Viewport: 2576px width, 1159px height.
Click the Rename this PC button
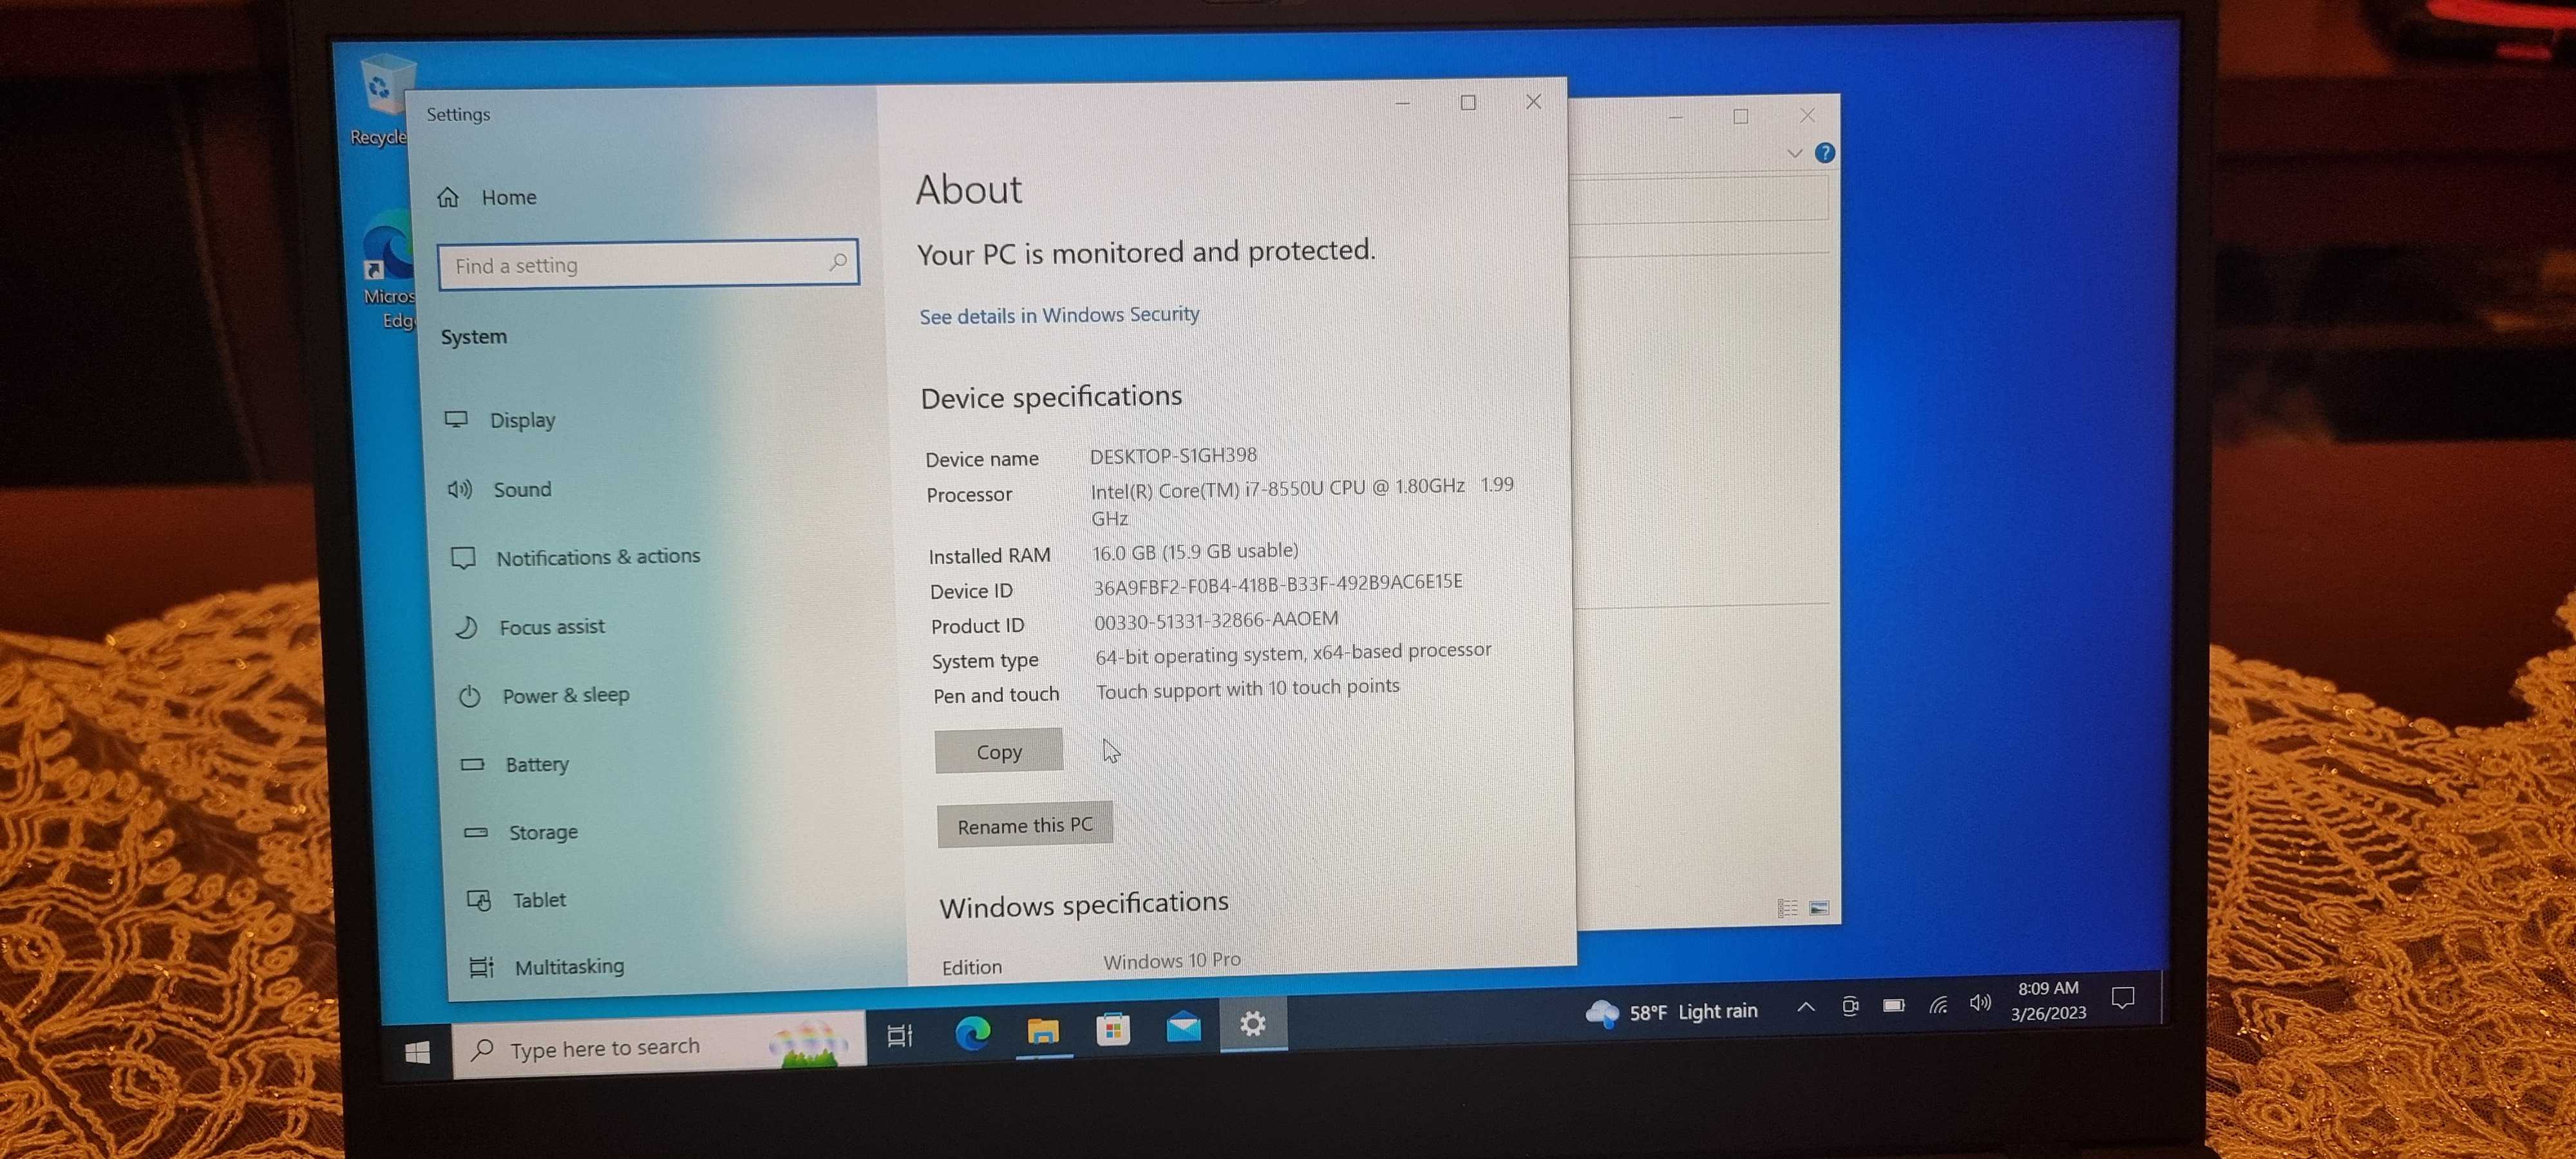click(1024, 825)
